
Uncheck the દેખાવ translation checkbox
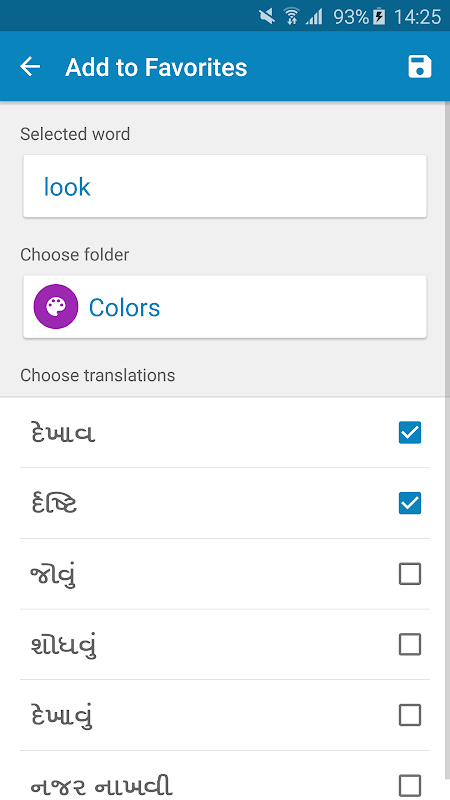tap(410, 433)
